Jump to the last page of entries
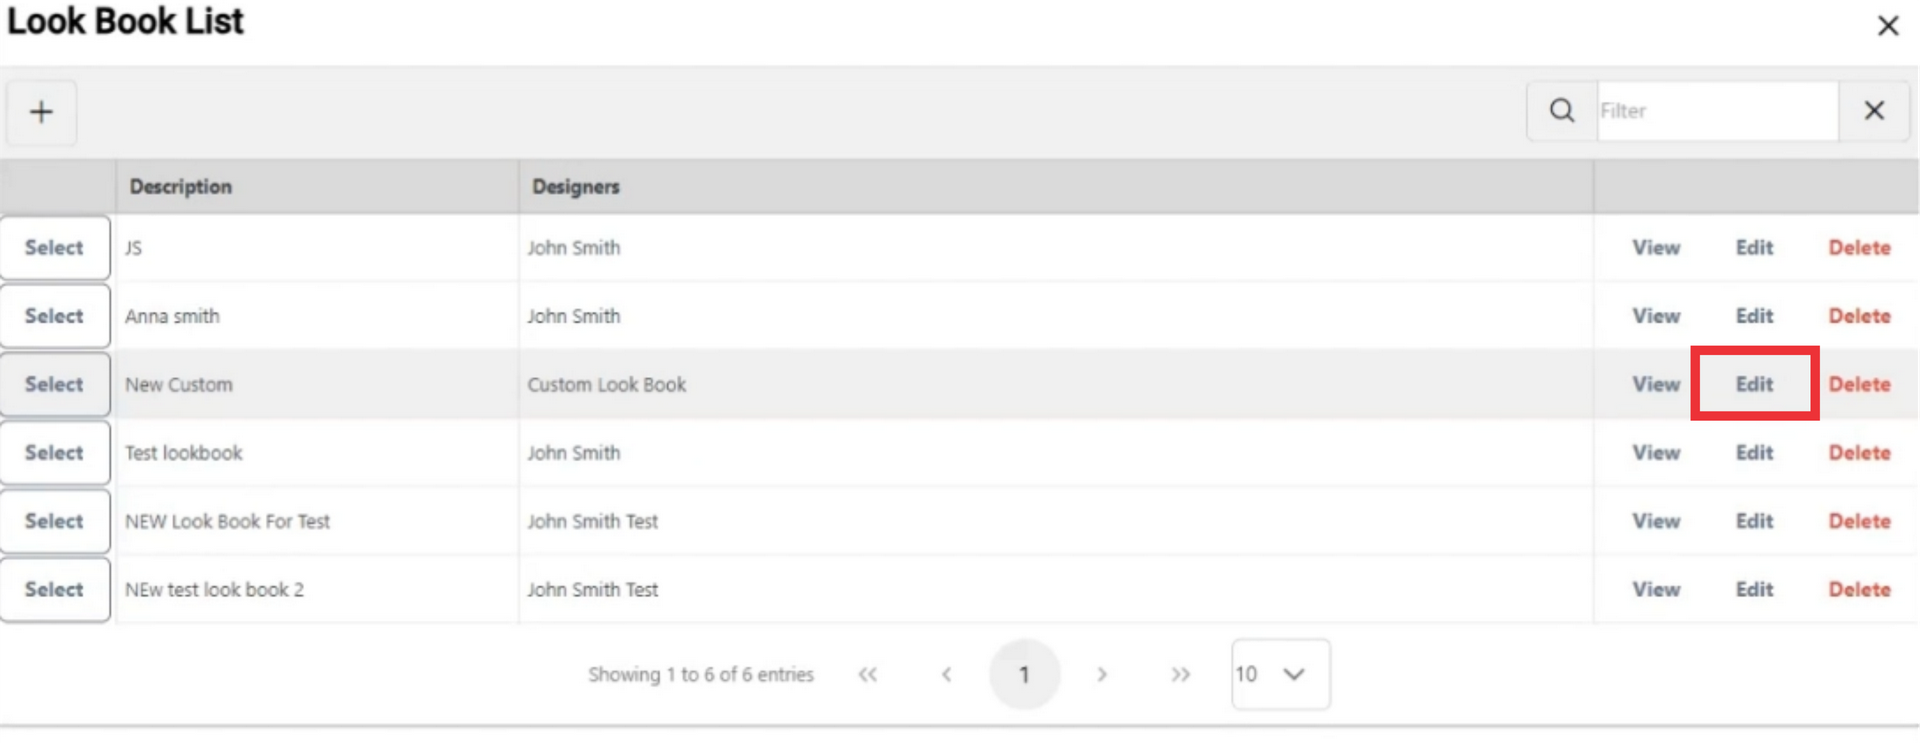 tap(1180, 675)
